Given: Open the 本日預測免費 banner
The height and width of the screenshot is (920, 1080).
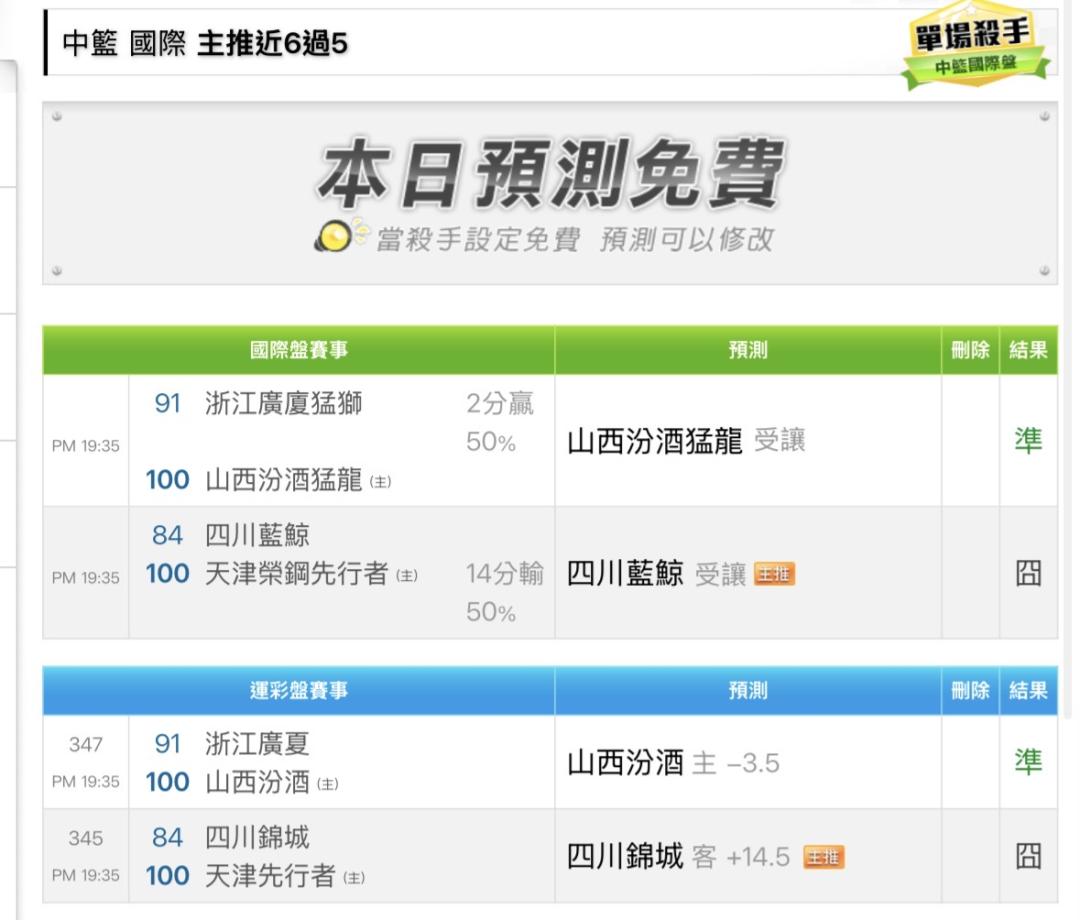Looking at the screenshot, I should point(550,193).
